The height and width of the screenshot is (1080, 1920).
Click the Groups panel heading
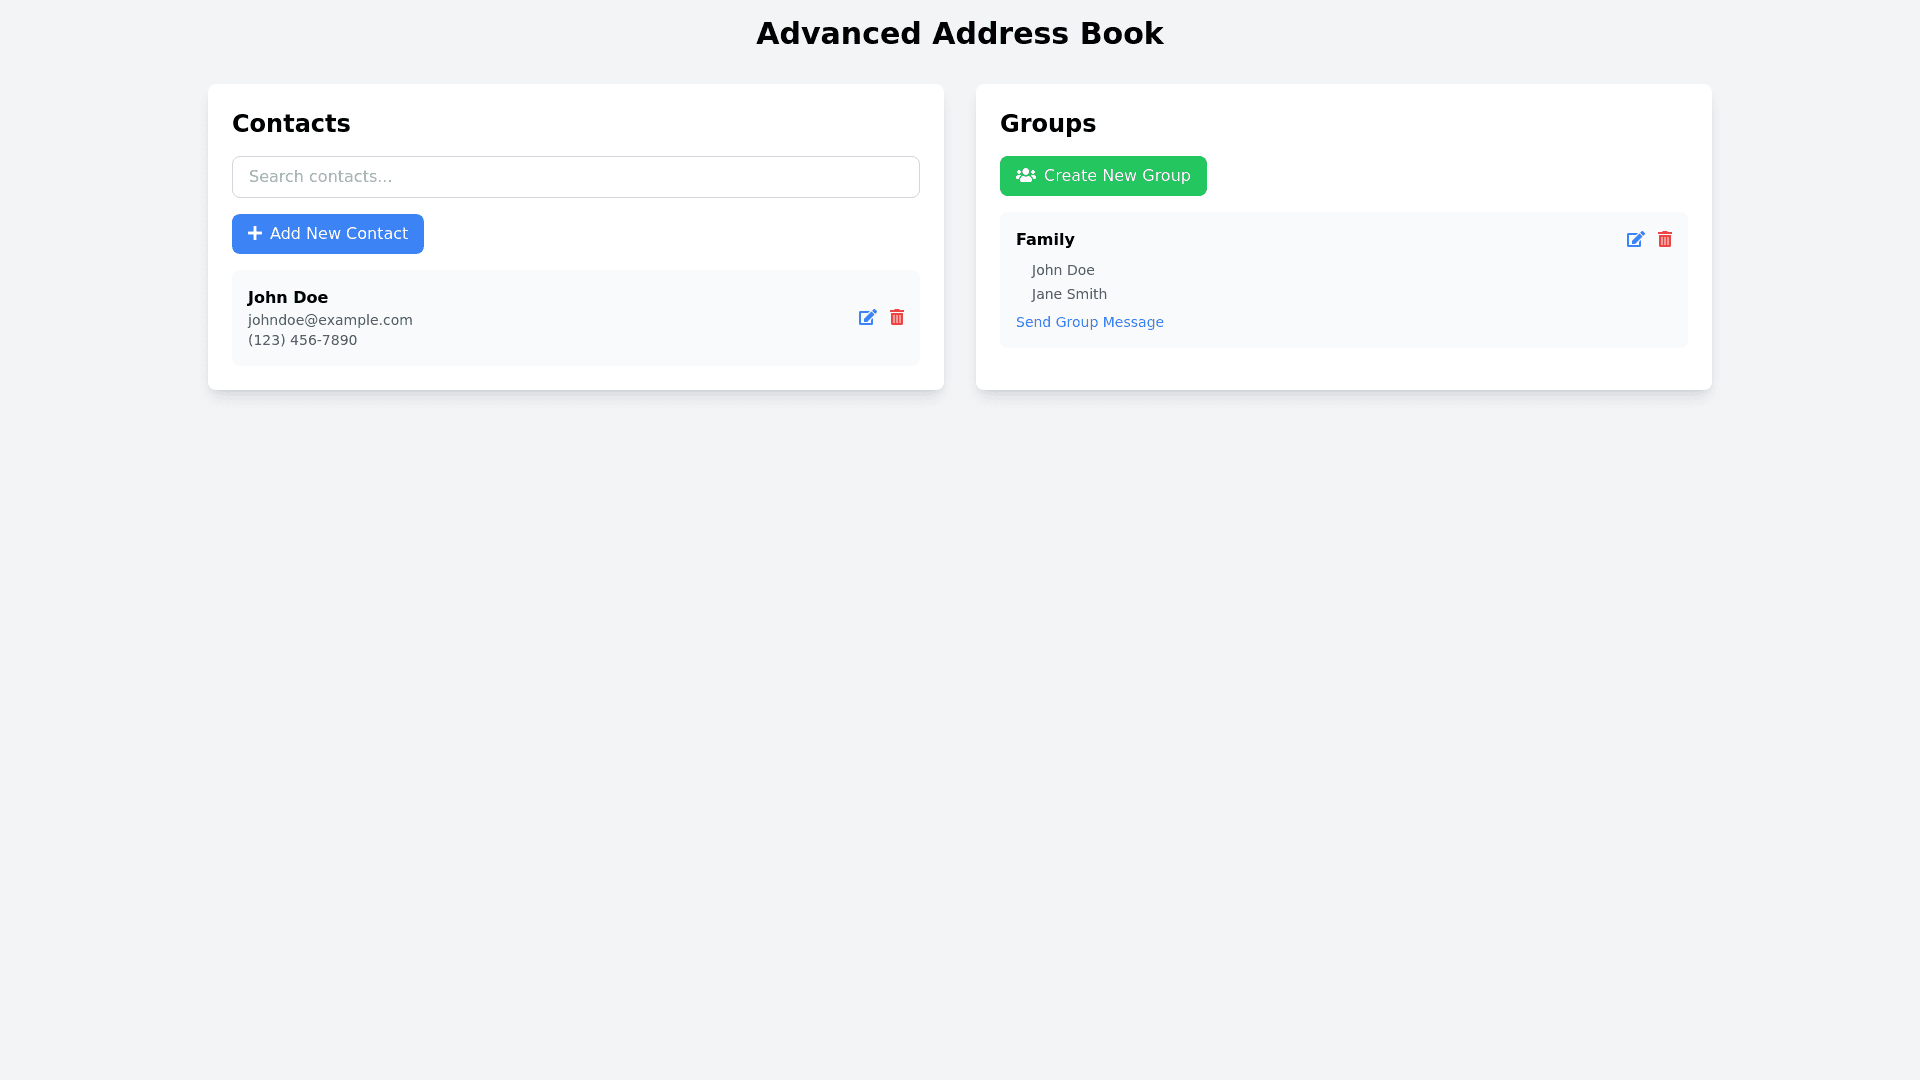[x=1047, y=124]
